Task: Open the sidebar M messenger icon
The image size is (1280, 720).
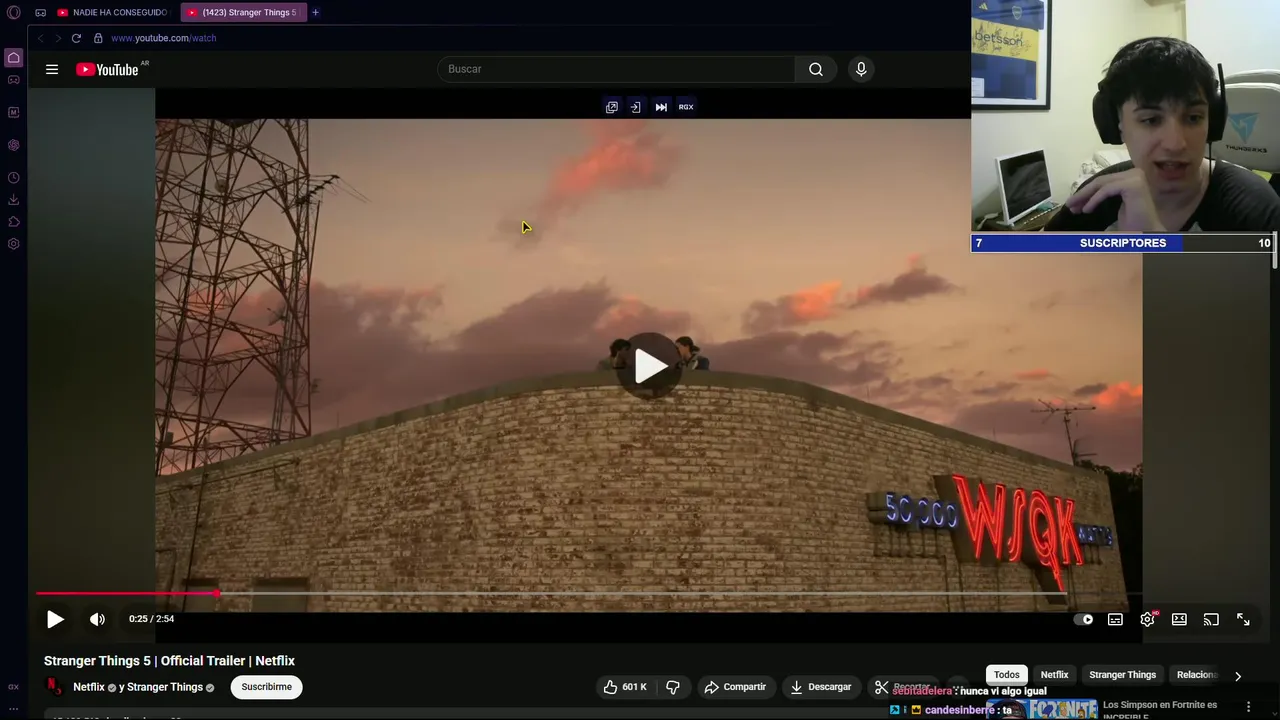Action: pyautogui.click(x=13, y=112)
